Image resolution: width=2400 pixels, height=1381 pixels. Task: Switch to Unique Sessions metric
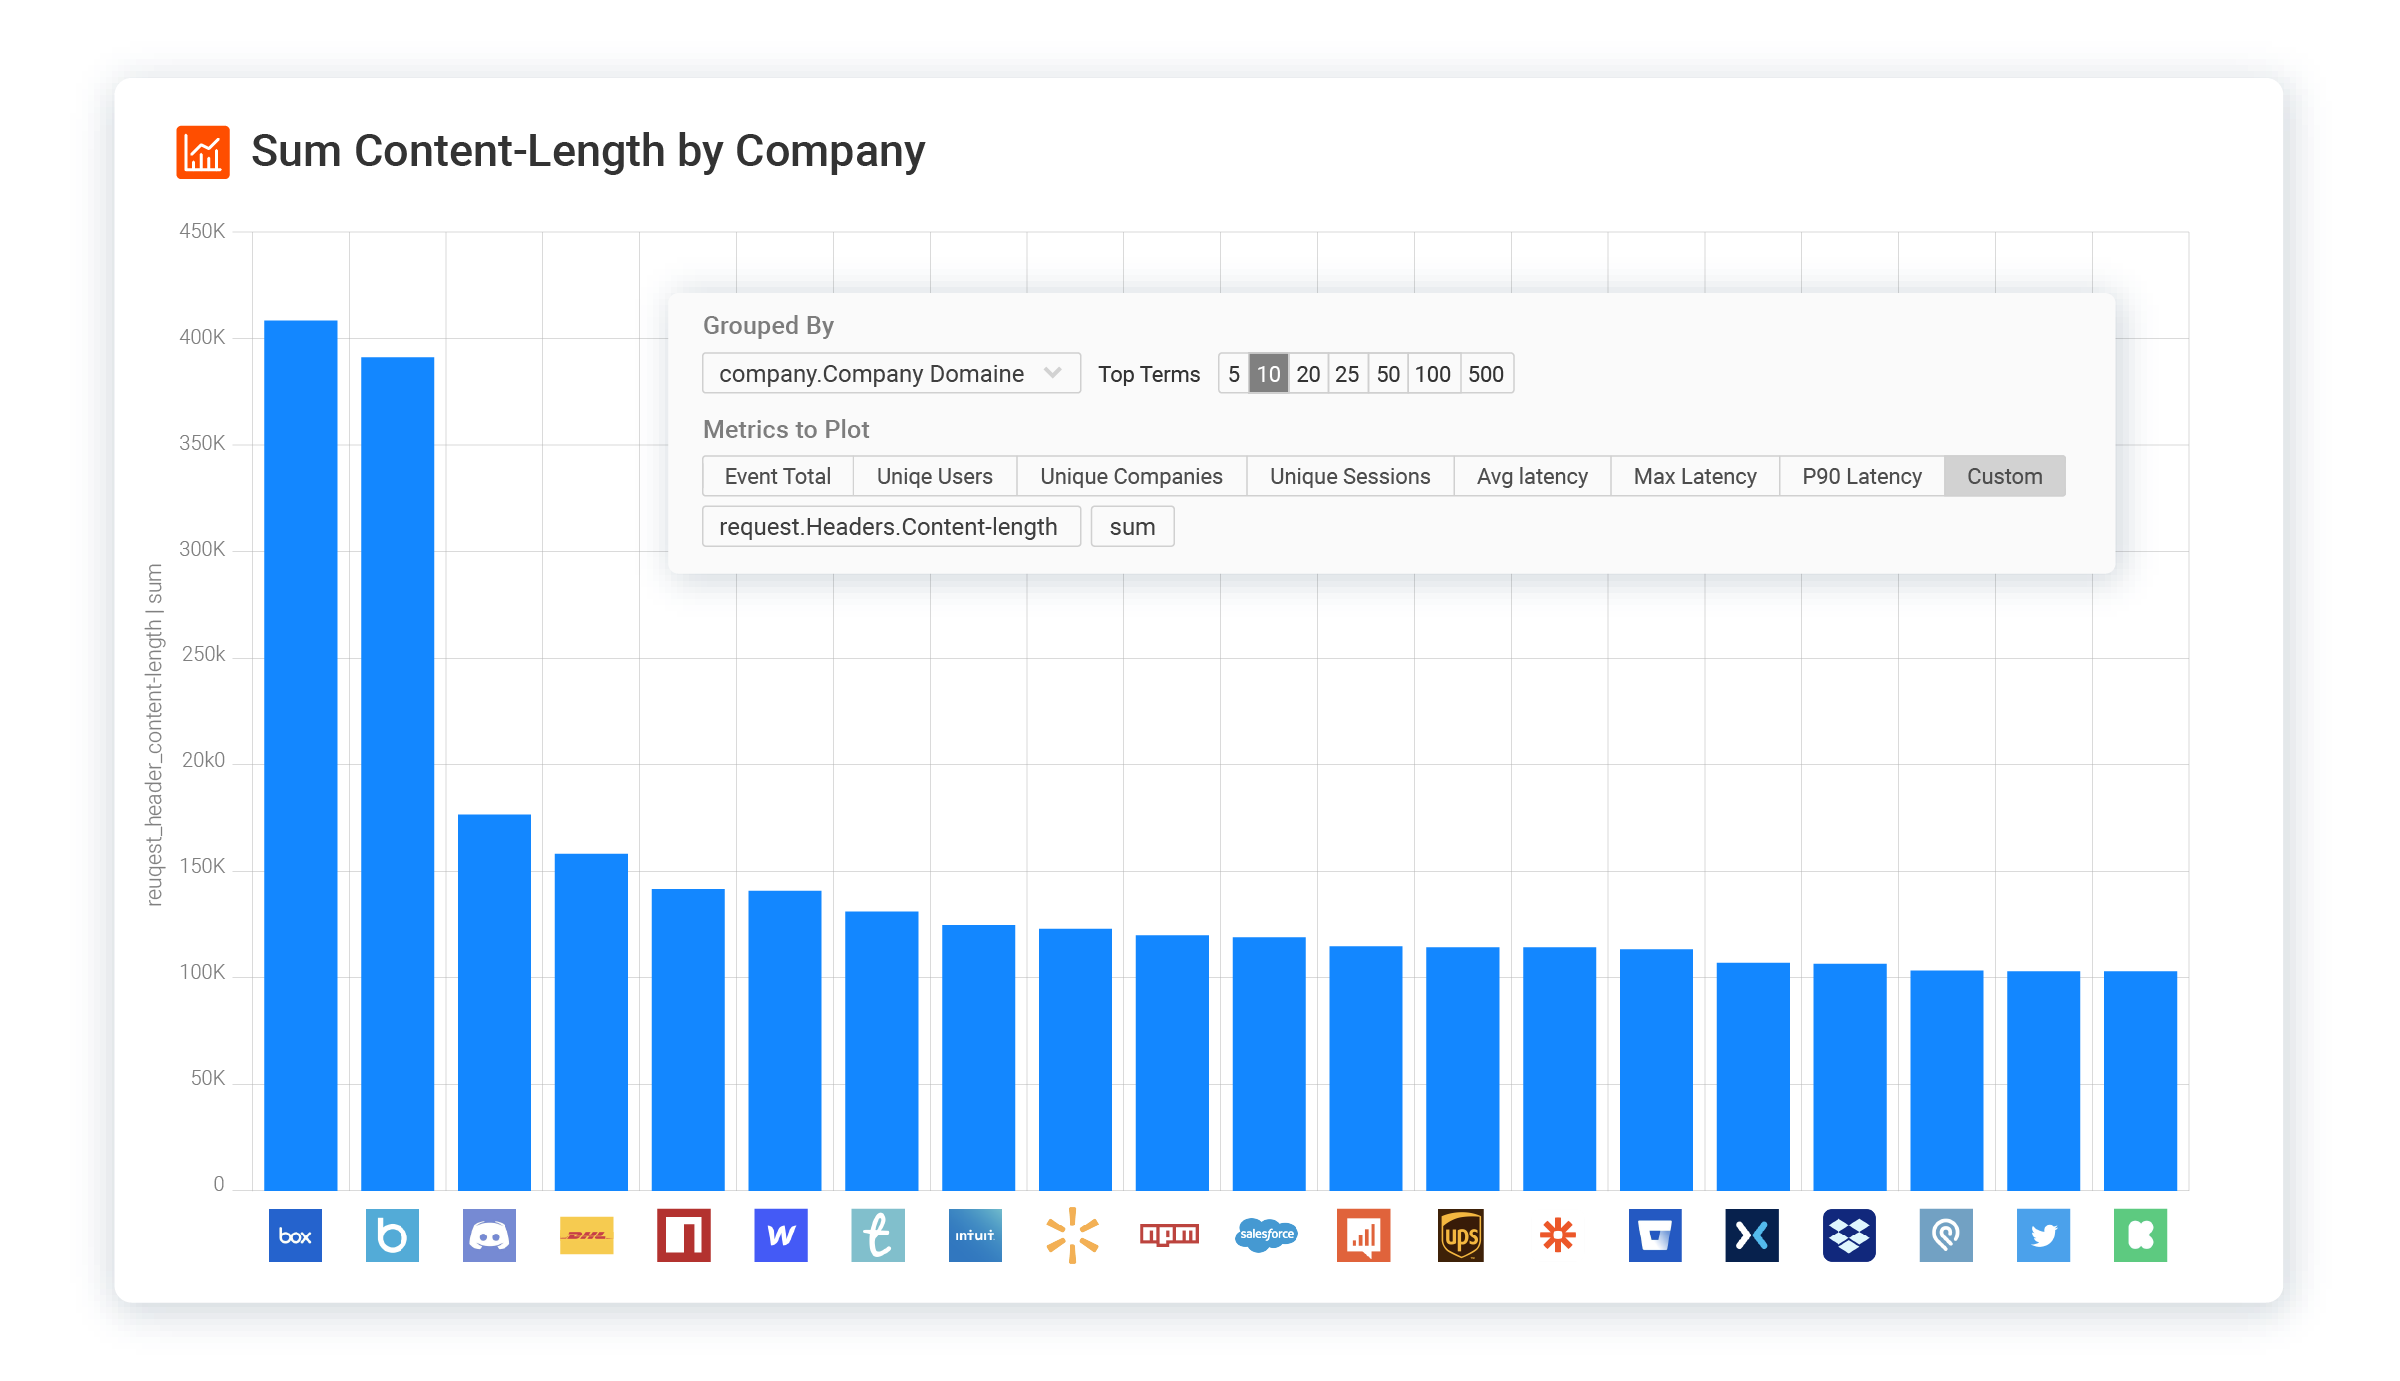[1350, 477]
